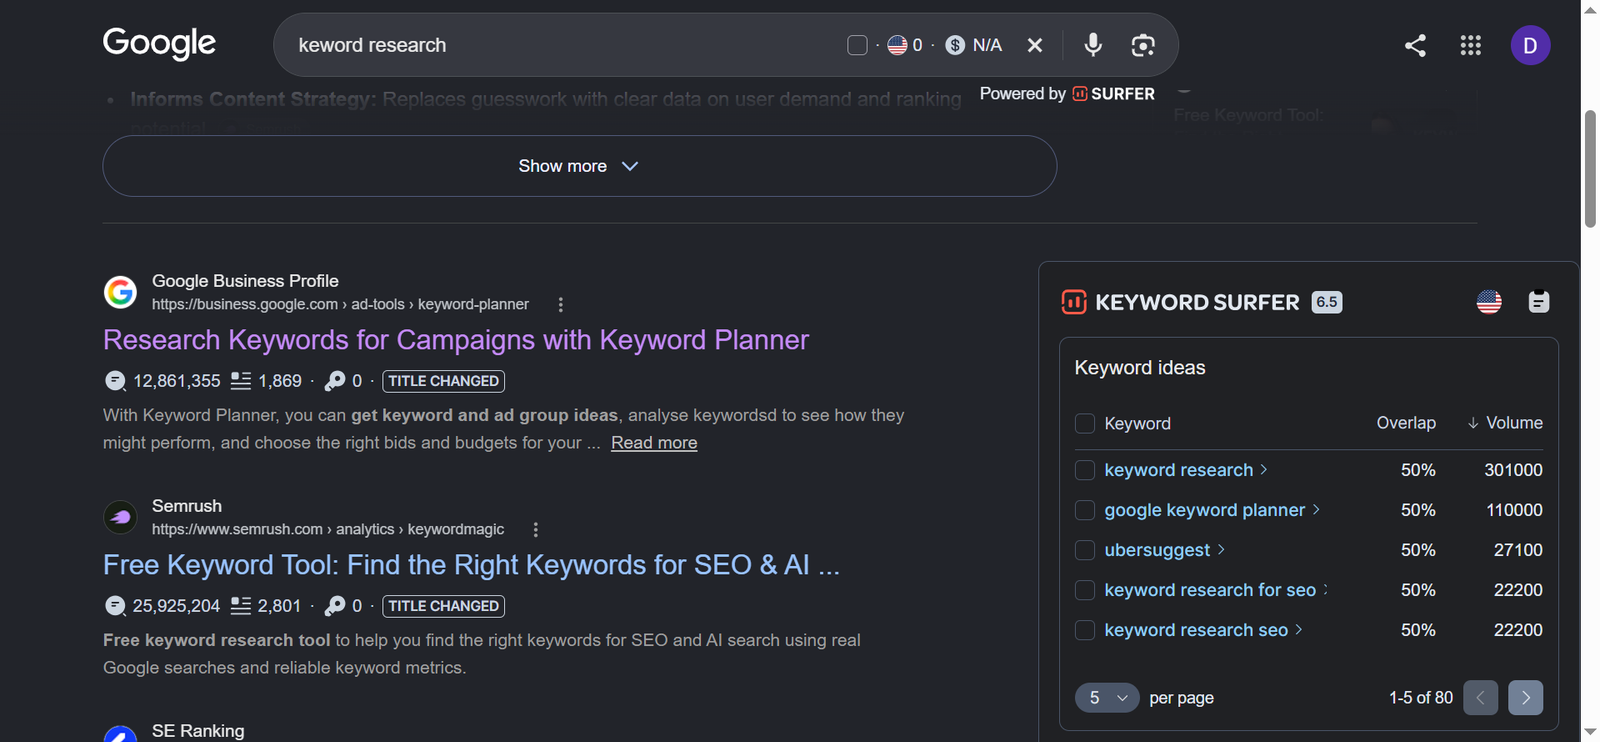1600x742 pixels.
Task: Open the 5 per page dropdown
Action: (1107, 698)
